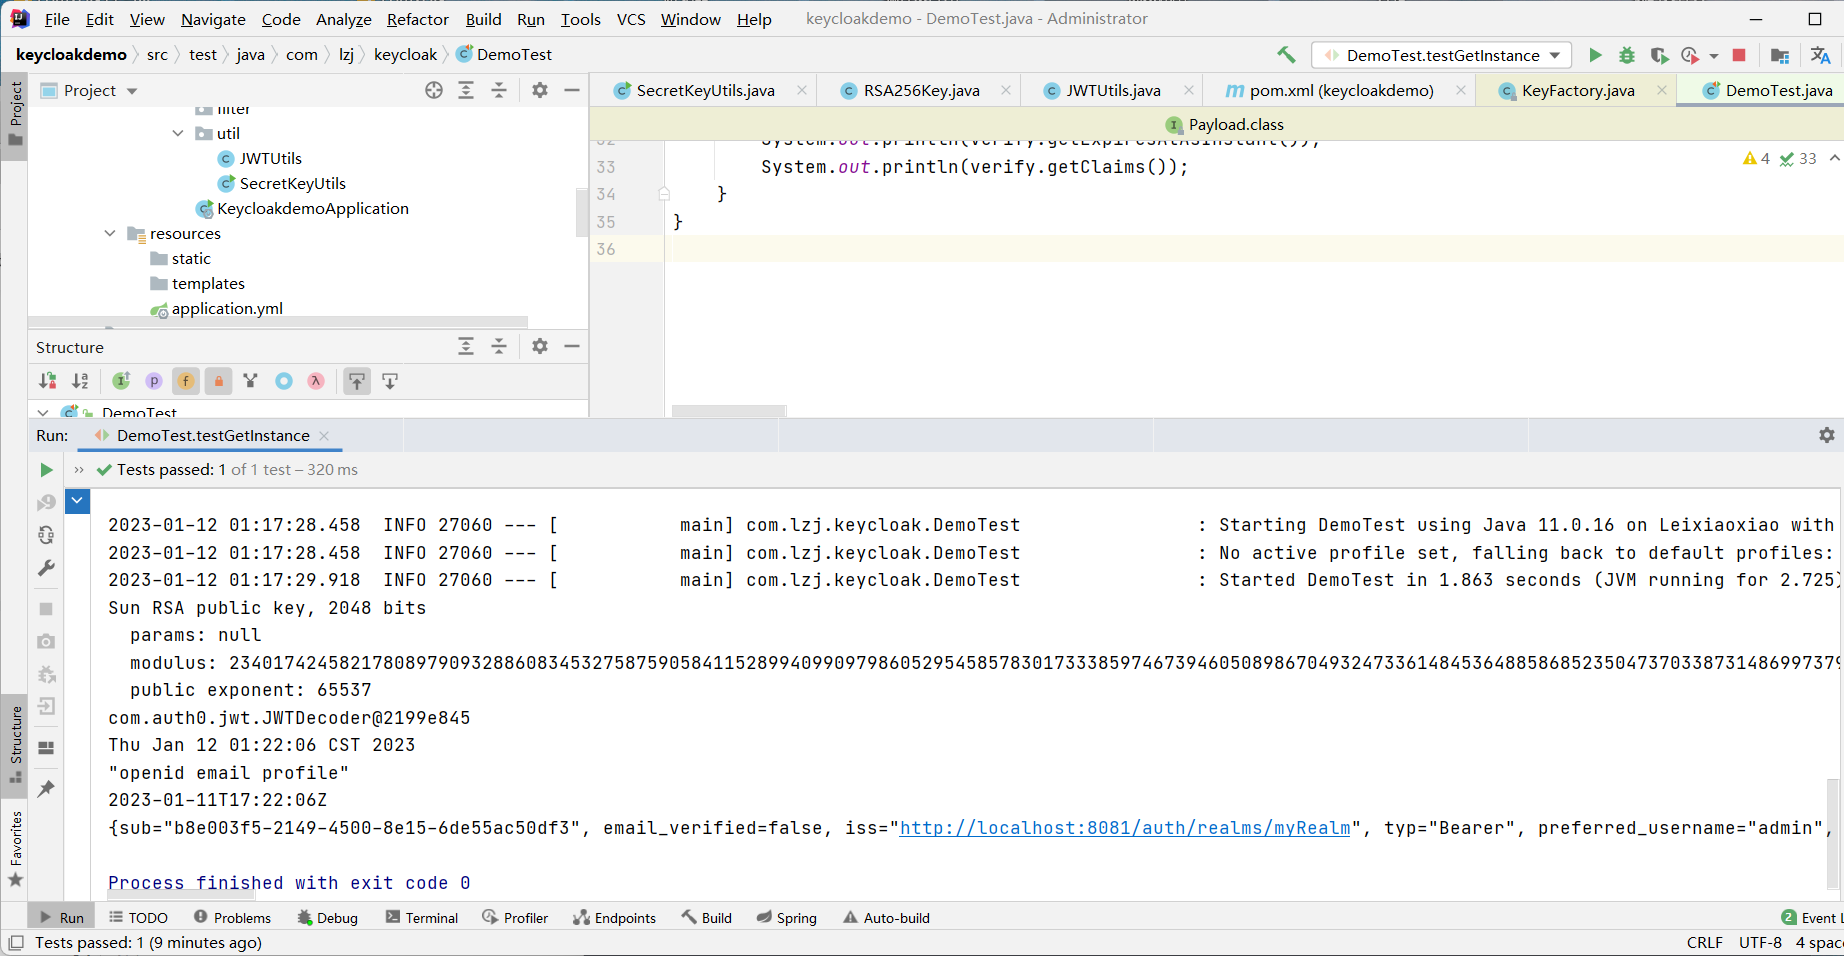Open the Profiler tool window

[x=515, y=918]
